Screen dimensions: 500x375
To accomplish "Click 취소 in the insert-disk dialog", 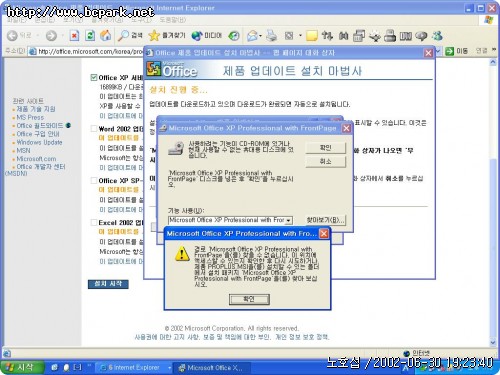I will click(326, 162).
